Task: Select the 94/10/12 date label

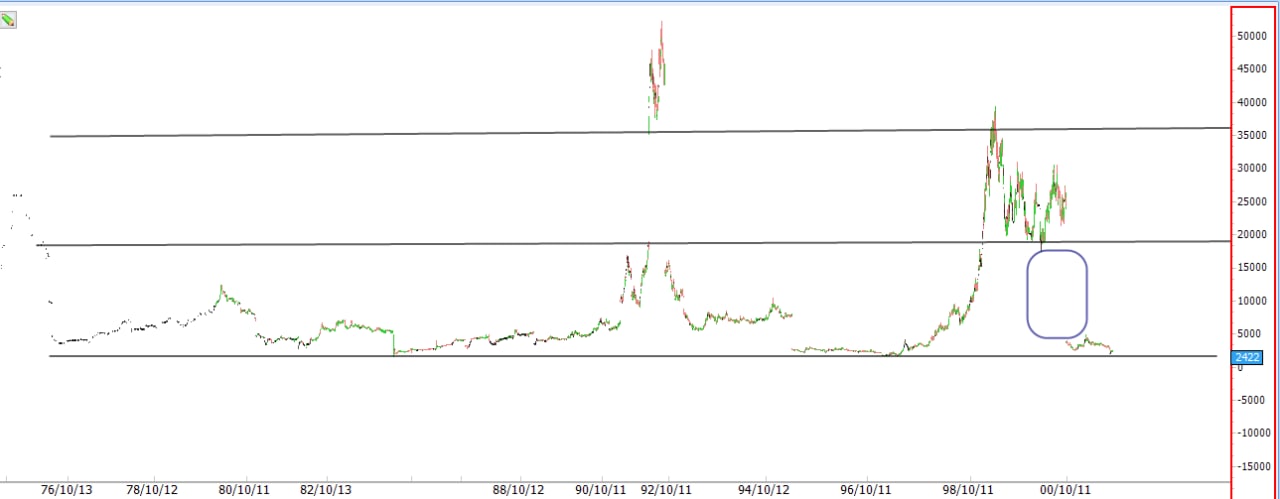Action: pos(764,490)
